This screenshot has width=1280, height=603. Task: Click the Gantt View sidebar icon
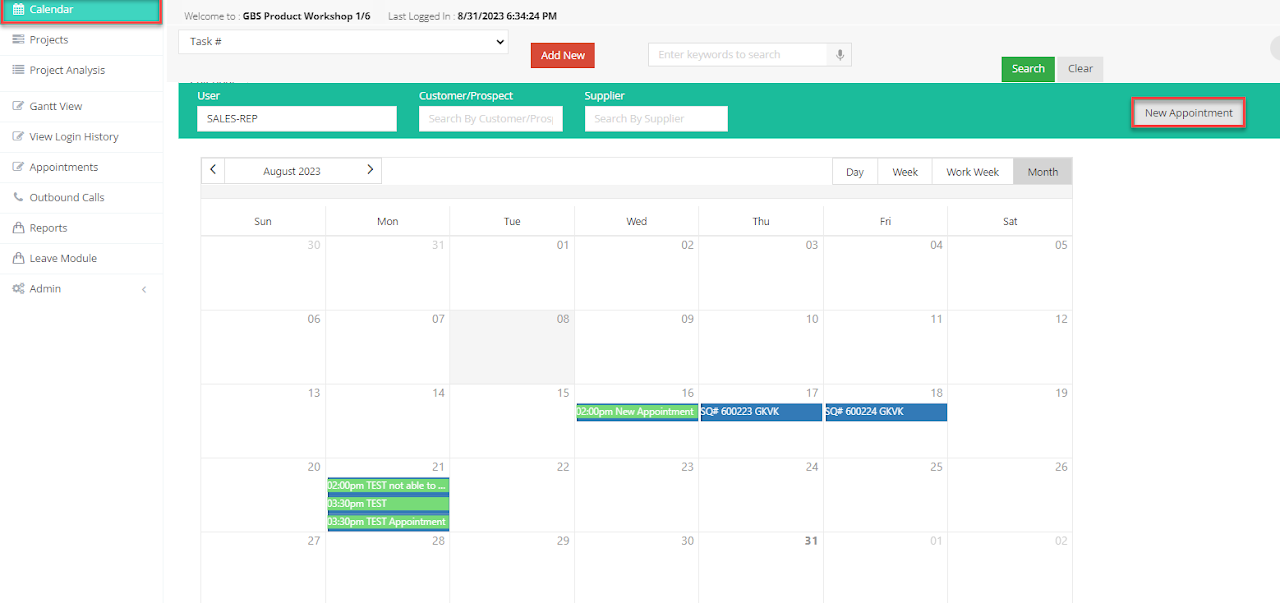tap(18, 106)
